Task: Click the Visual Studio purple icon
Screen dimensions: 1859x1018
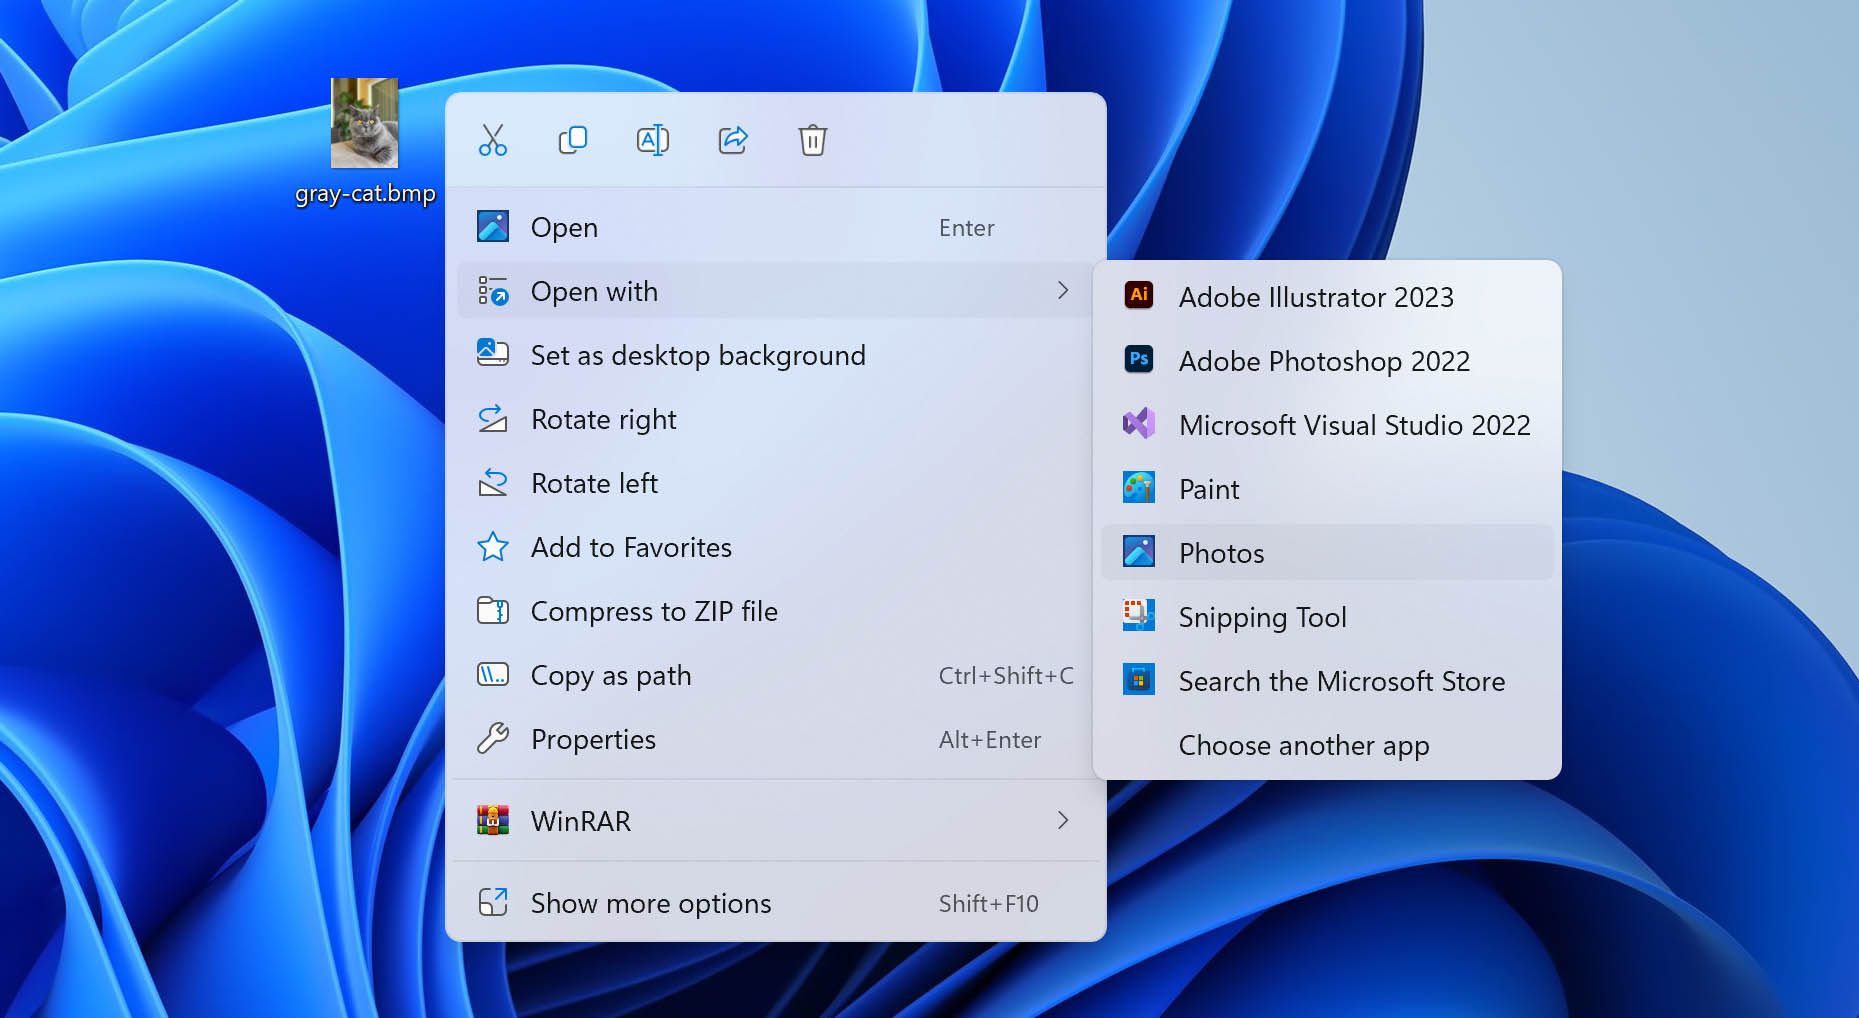Action: (x=1139, y=423)
